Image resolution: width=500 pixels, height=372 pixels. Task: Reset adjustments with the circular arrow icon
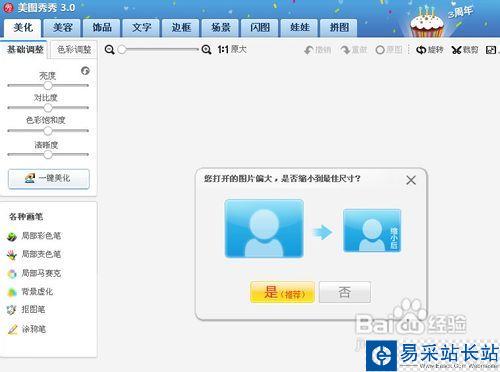pos(85,71)
